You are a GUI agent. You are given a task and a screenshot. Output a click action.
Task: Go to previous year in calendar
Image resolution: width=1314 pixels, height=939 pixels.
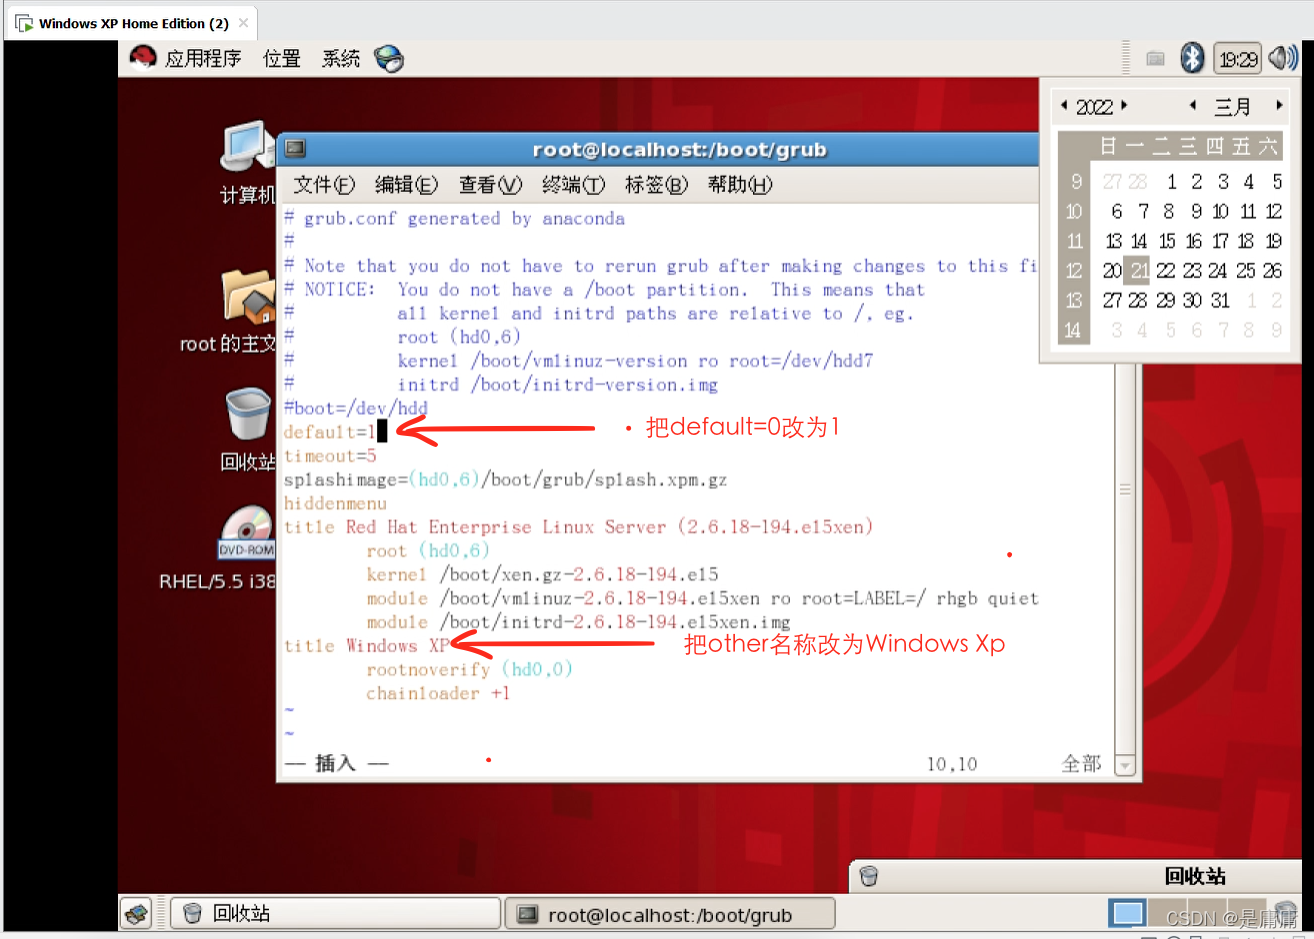1064,105
